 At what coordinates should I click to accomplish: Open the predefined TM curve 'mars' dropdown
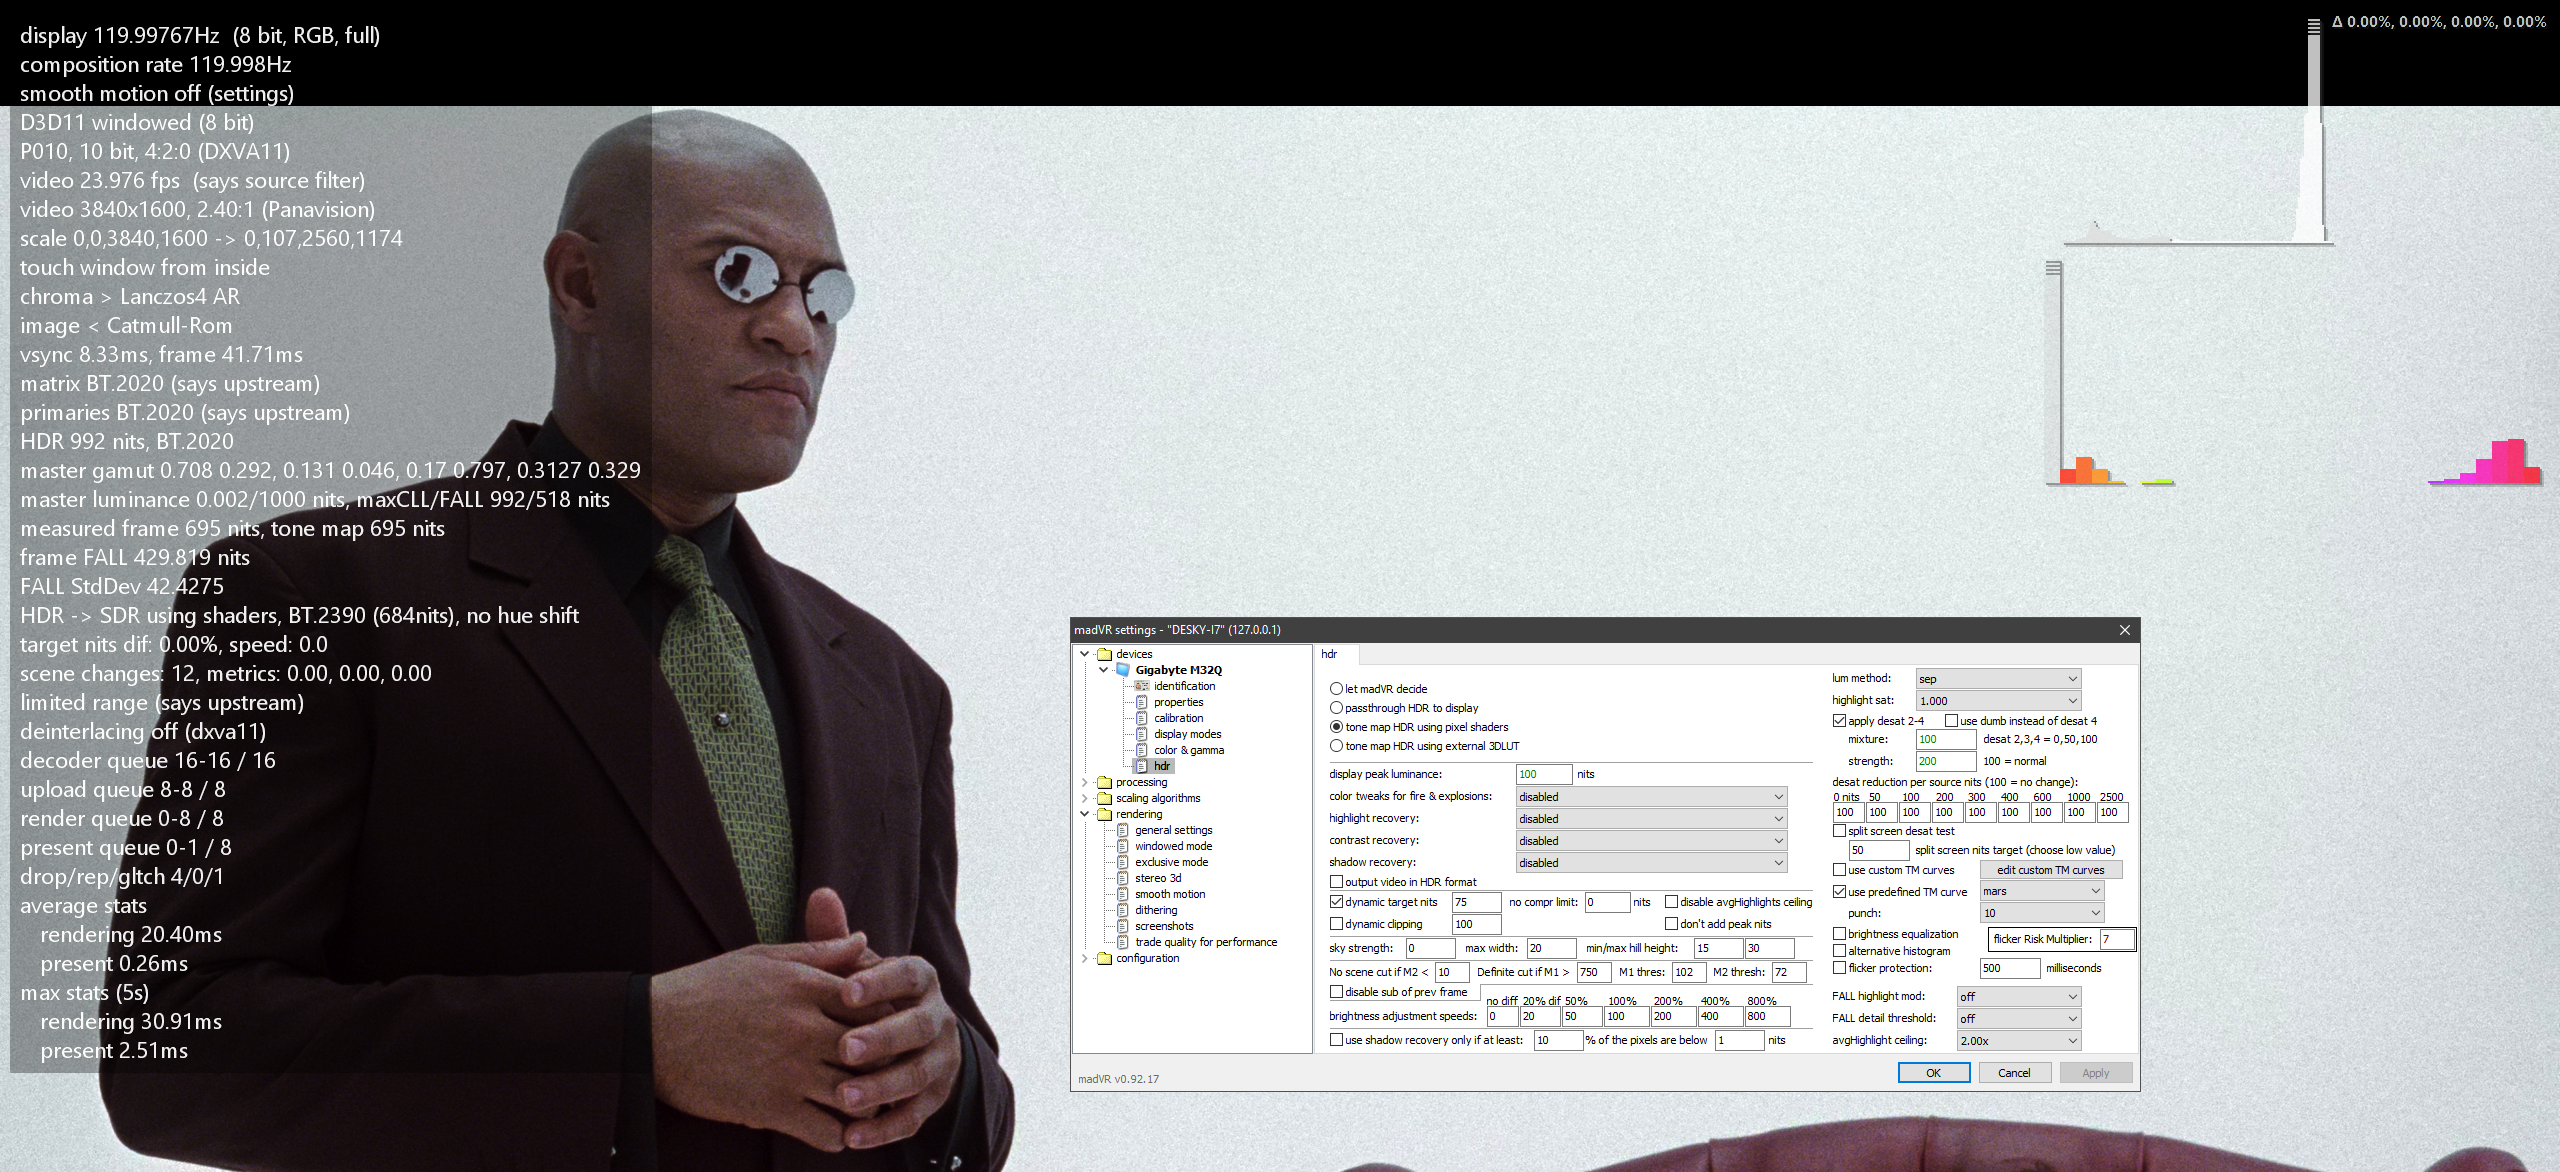click(x=2041, y=891)
